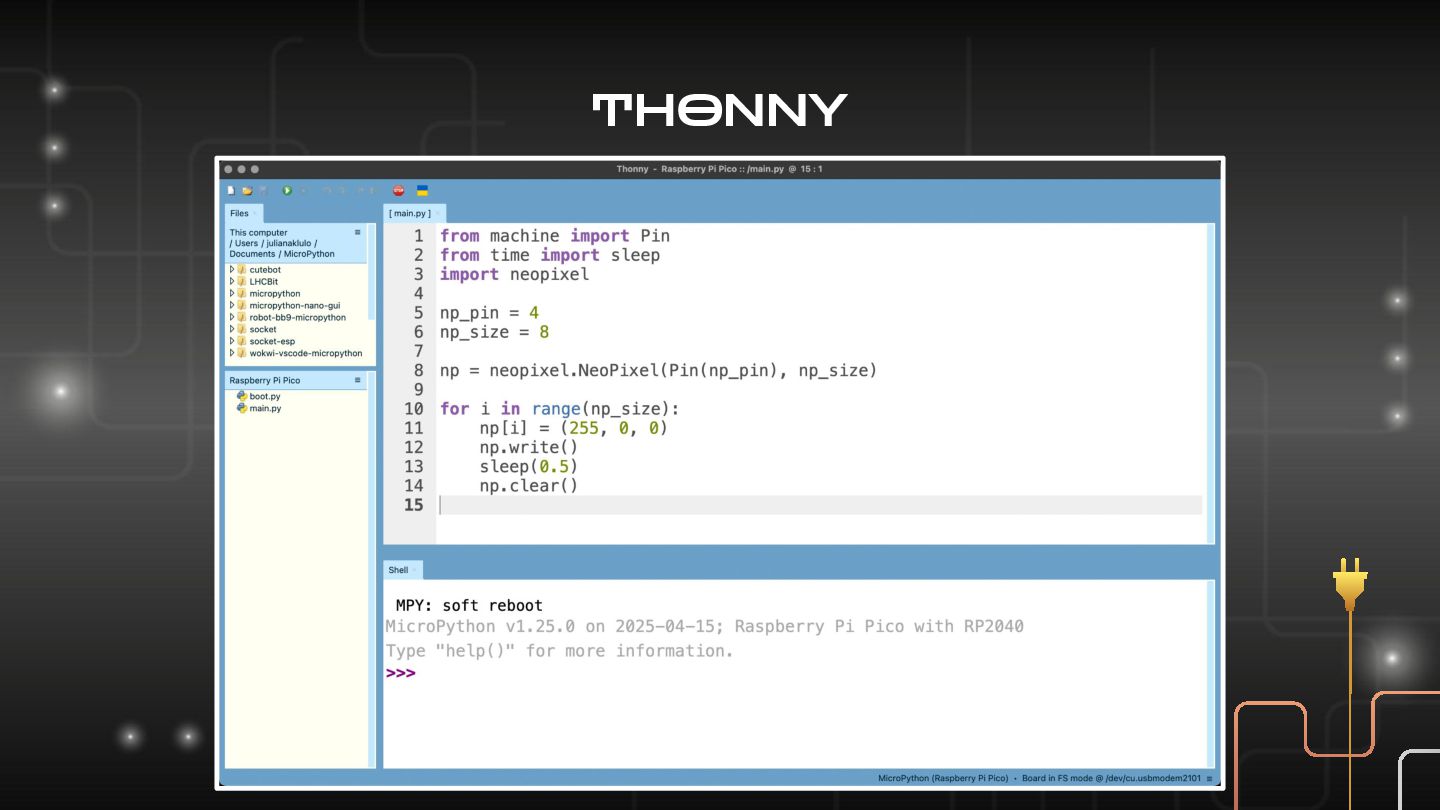Click the MicroPython v1.25.0 version line
Image resolution: width=1440 pixels, height=810 pixels.
pos(704,627)
